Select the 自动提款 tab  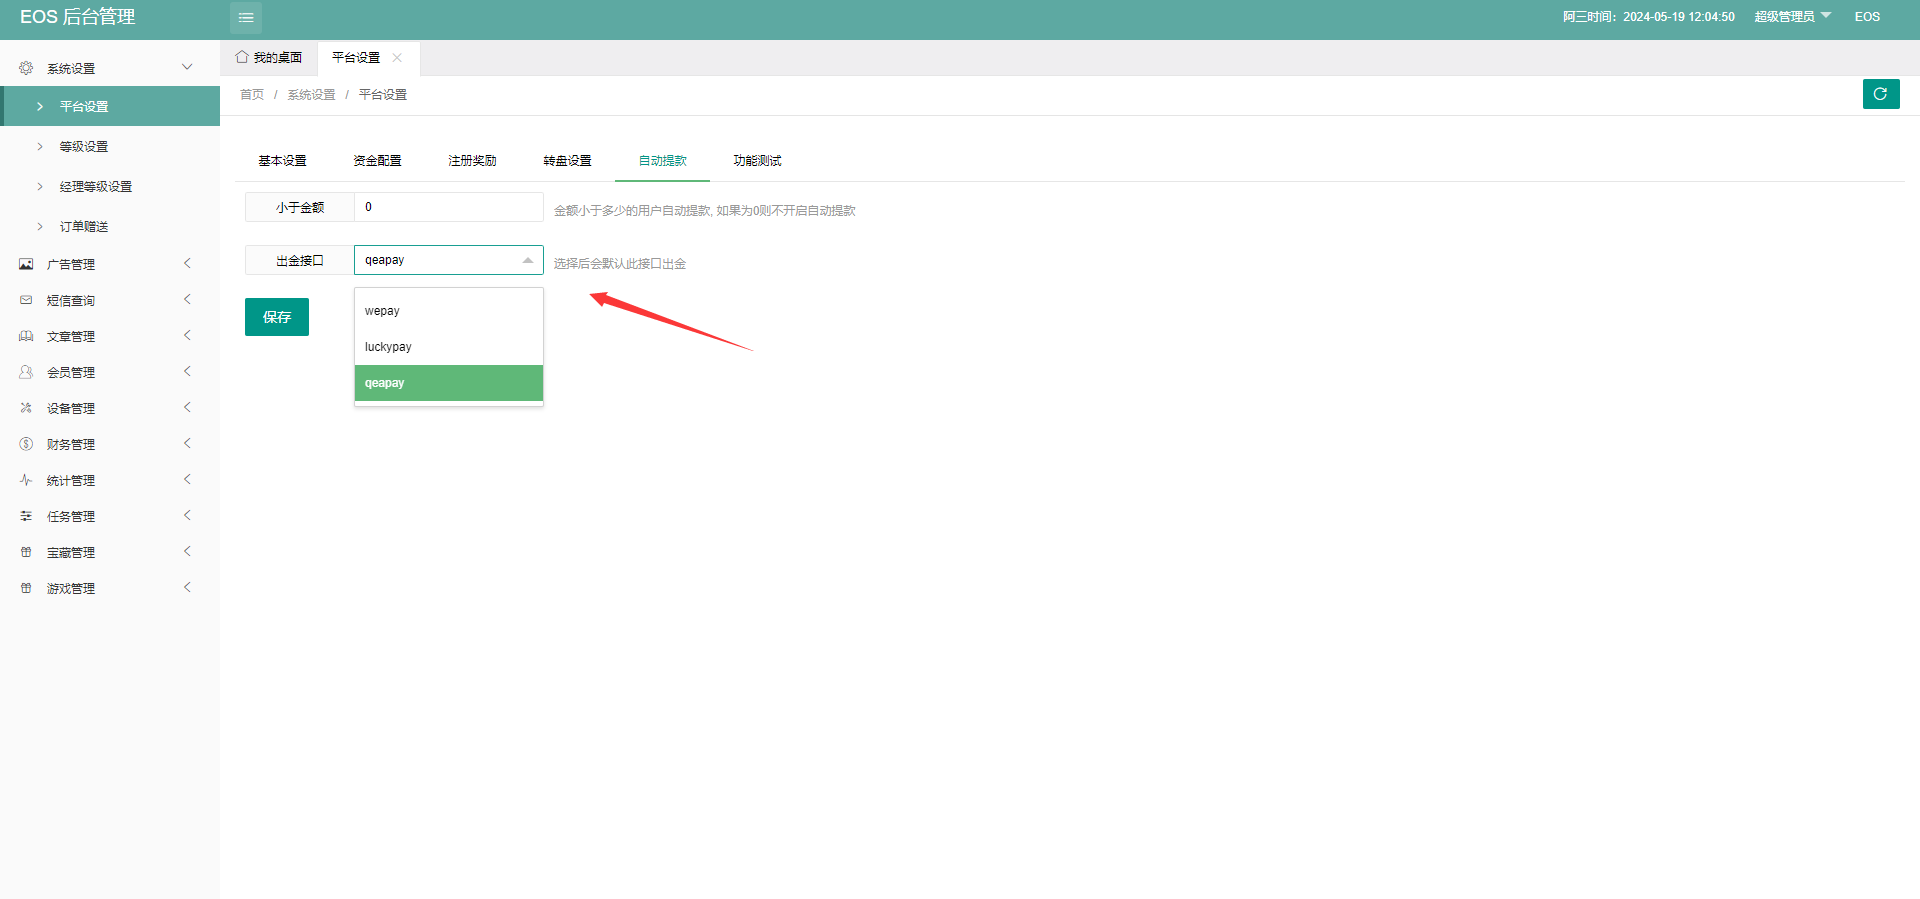[x=662, y=161]
